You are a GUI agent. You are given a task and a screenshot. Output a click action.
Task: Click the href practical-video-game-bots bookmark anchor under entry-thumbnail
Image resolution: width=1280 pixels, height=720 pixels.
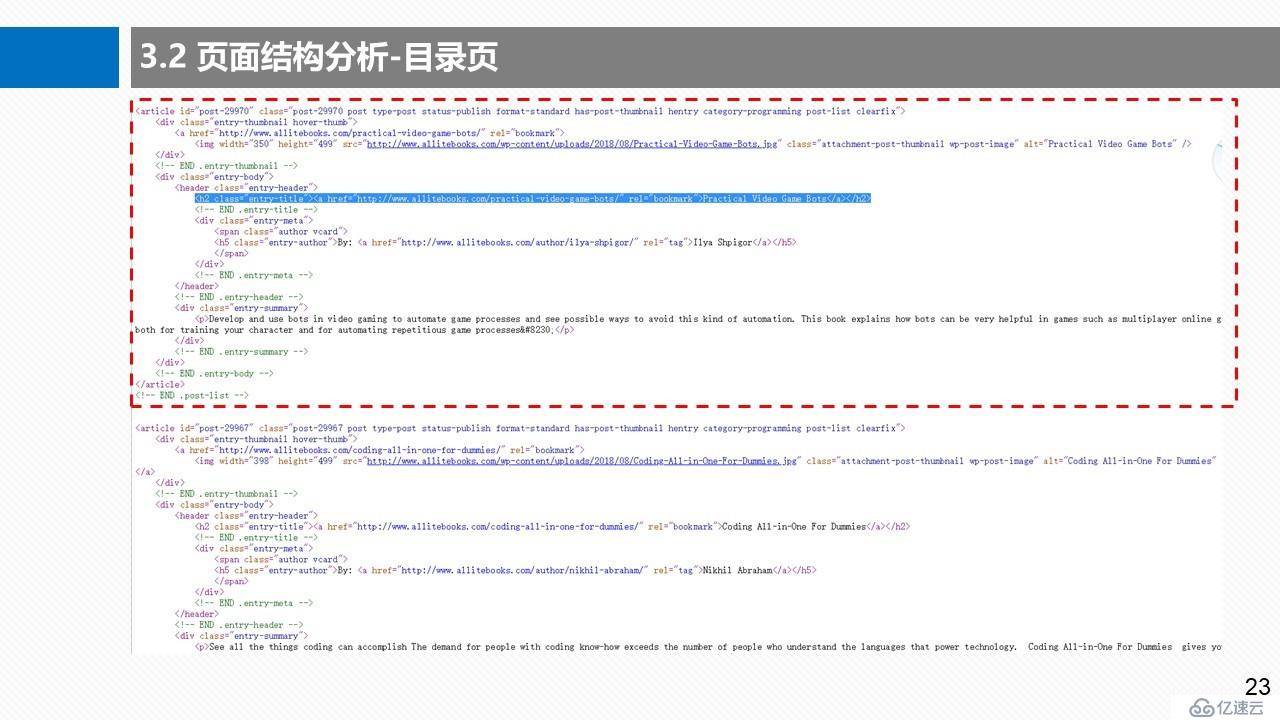pyautogui.click(x=370, y=133)
